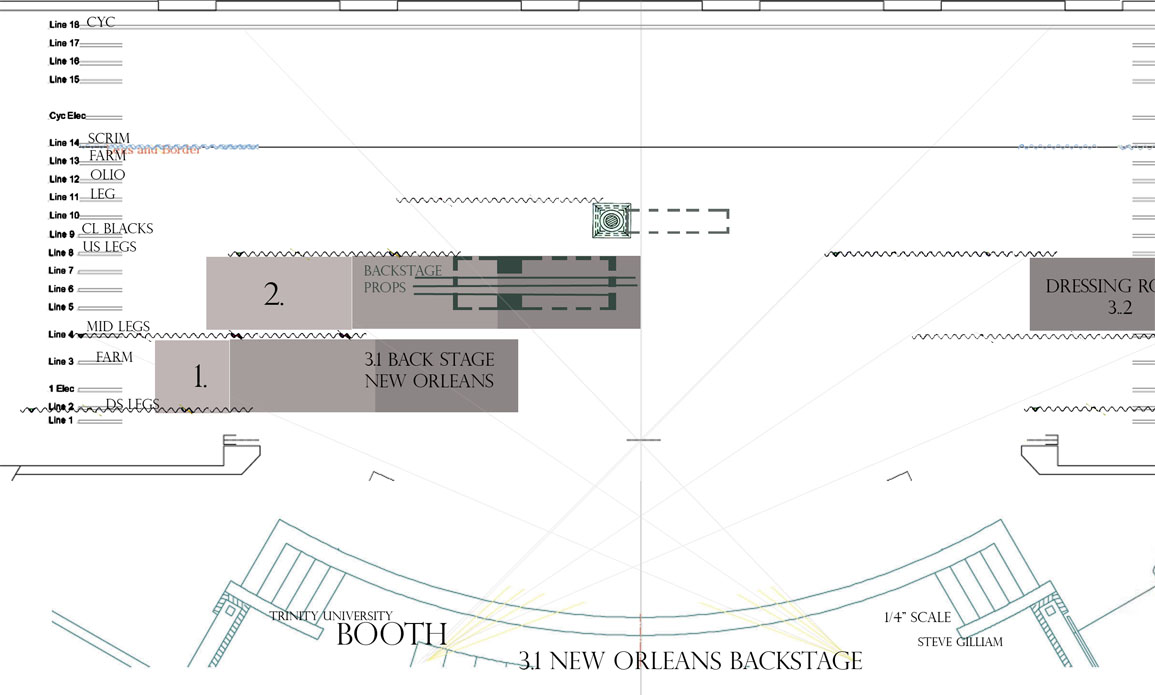Select the 3.1 New Orleans Backstage title

[690, 661]
